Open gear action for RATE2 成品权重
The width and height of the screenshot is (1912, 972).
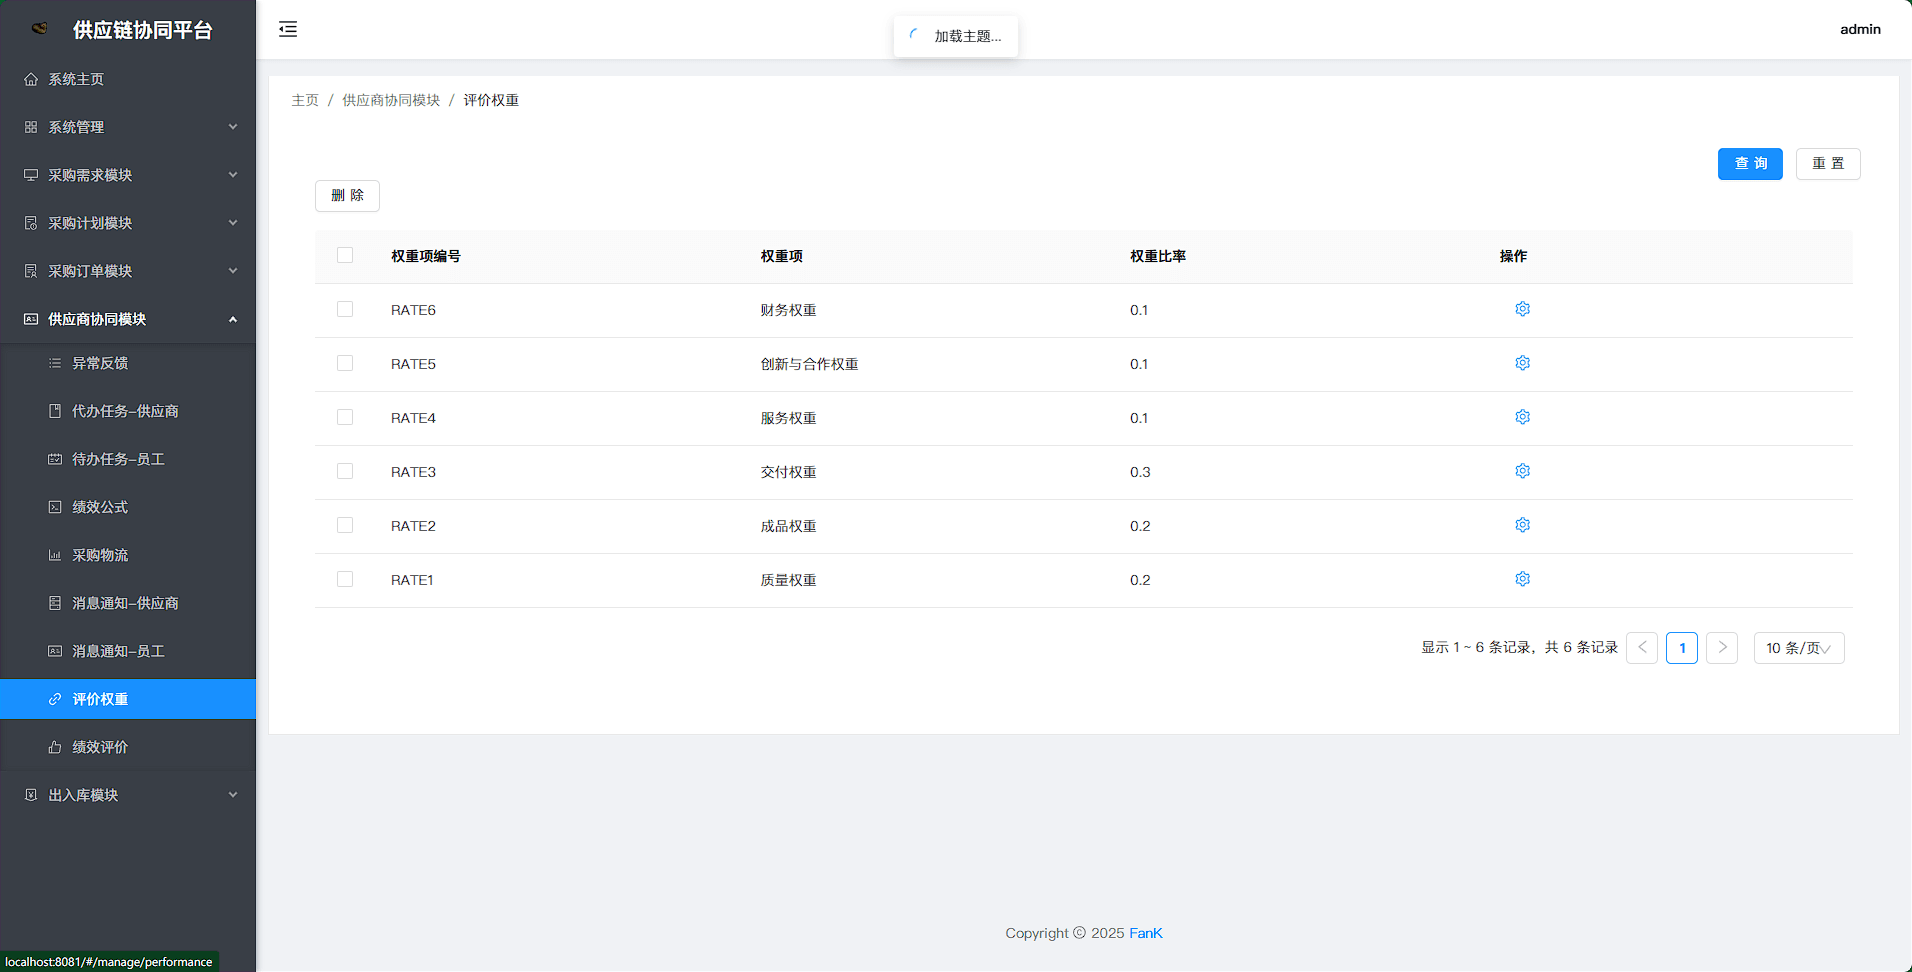point(1522,525)
